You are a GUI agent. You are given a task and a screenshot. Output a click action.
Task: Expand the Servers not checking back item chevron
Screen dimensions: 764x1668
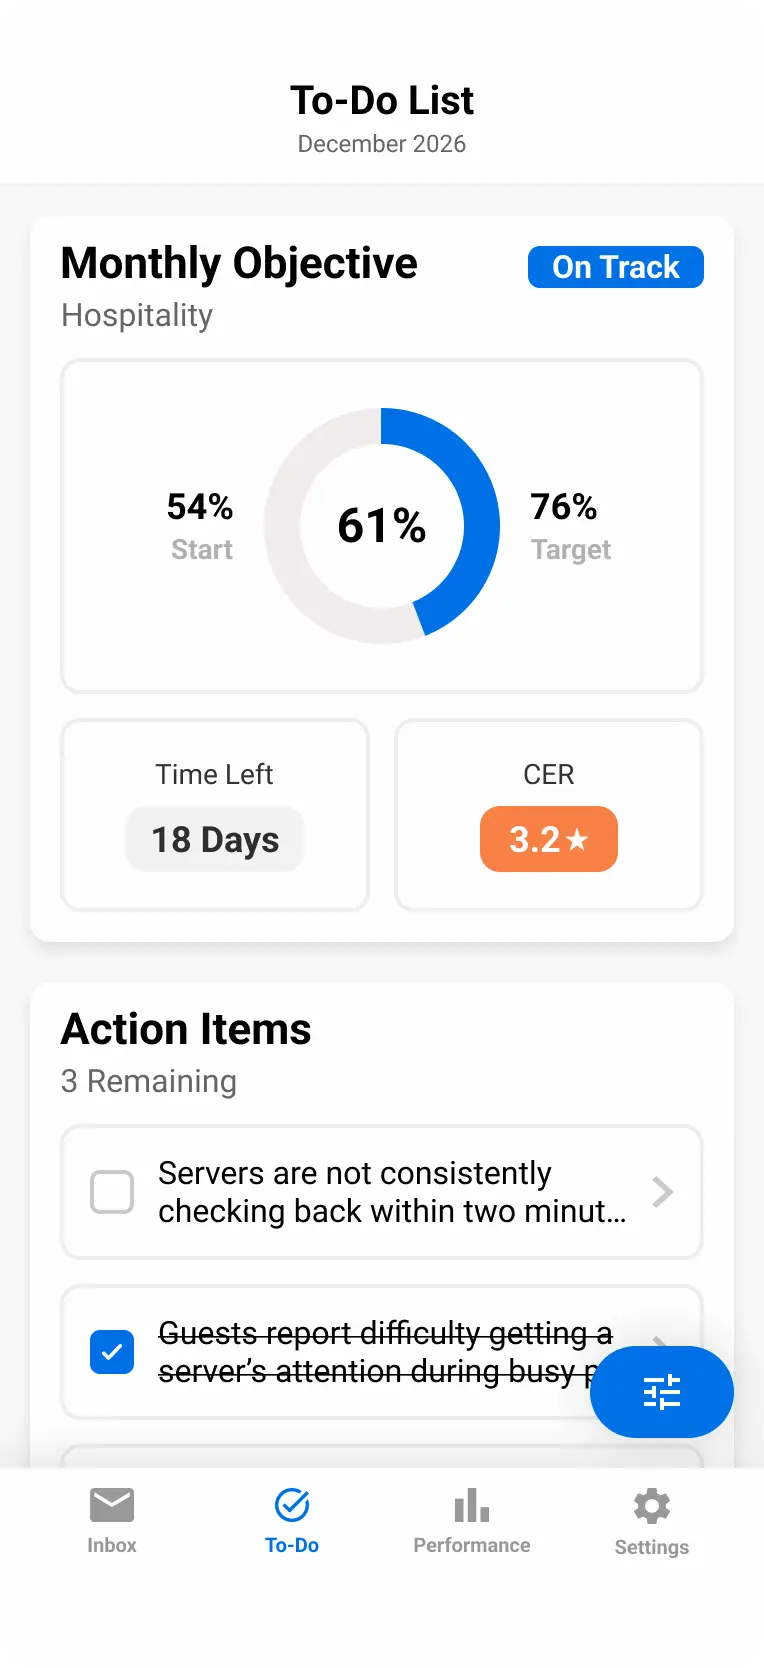662,1192
